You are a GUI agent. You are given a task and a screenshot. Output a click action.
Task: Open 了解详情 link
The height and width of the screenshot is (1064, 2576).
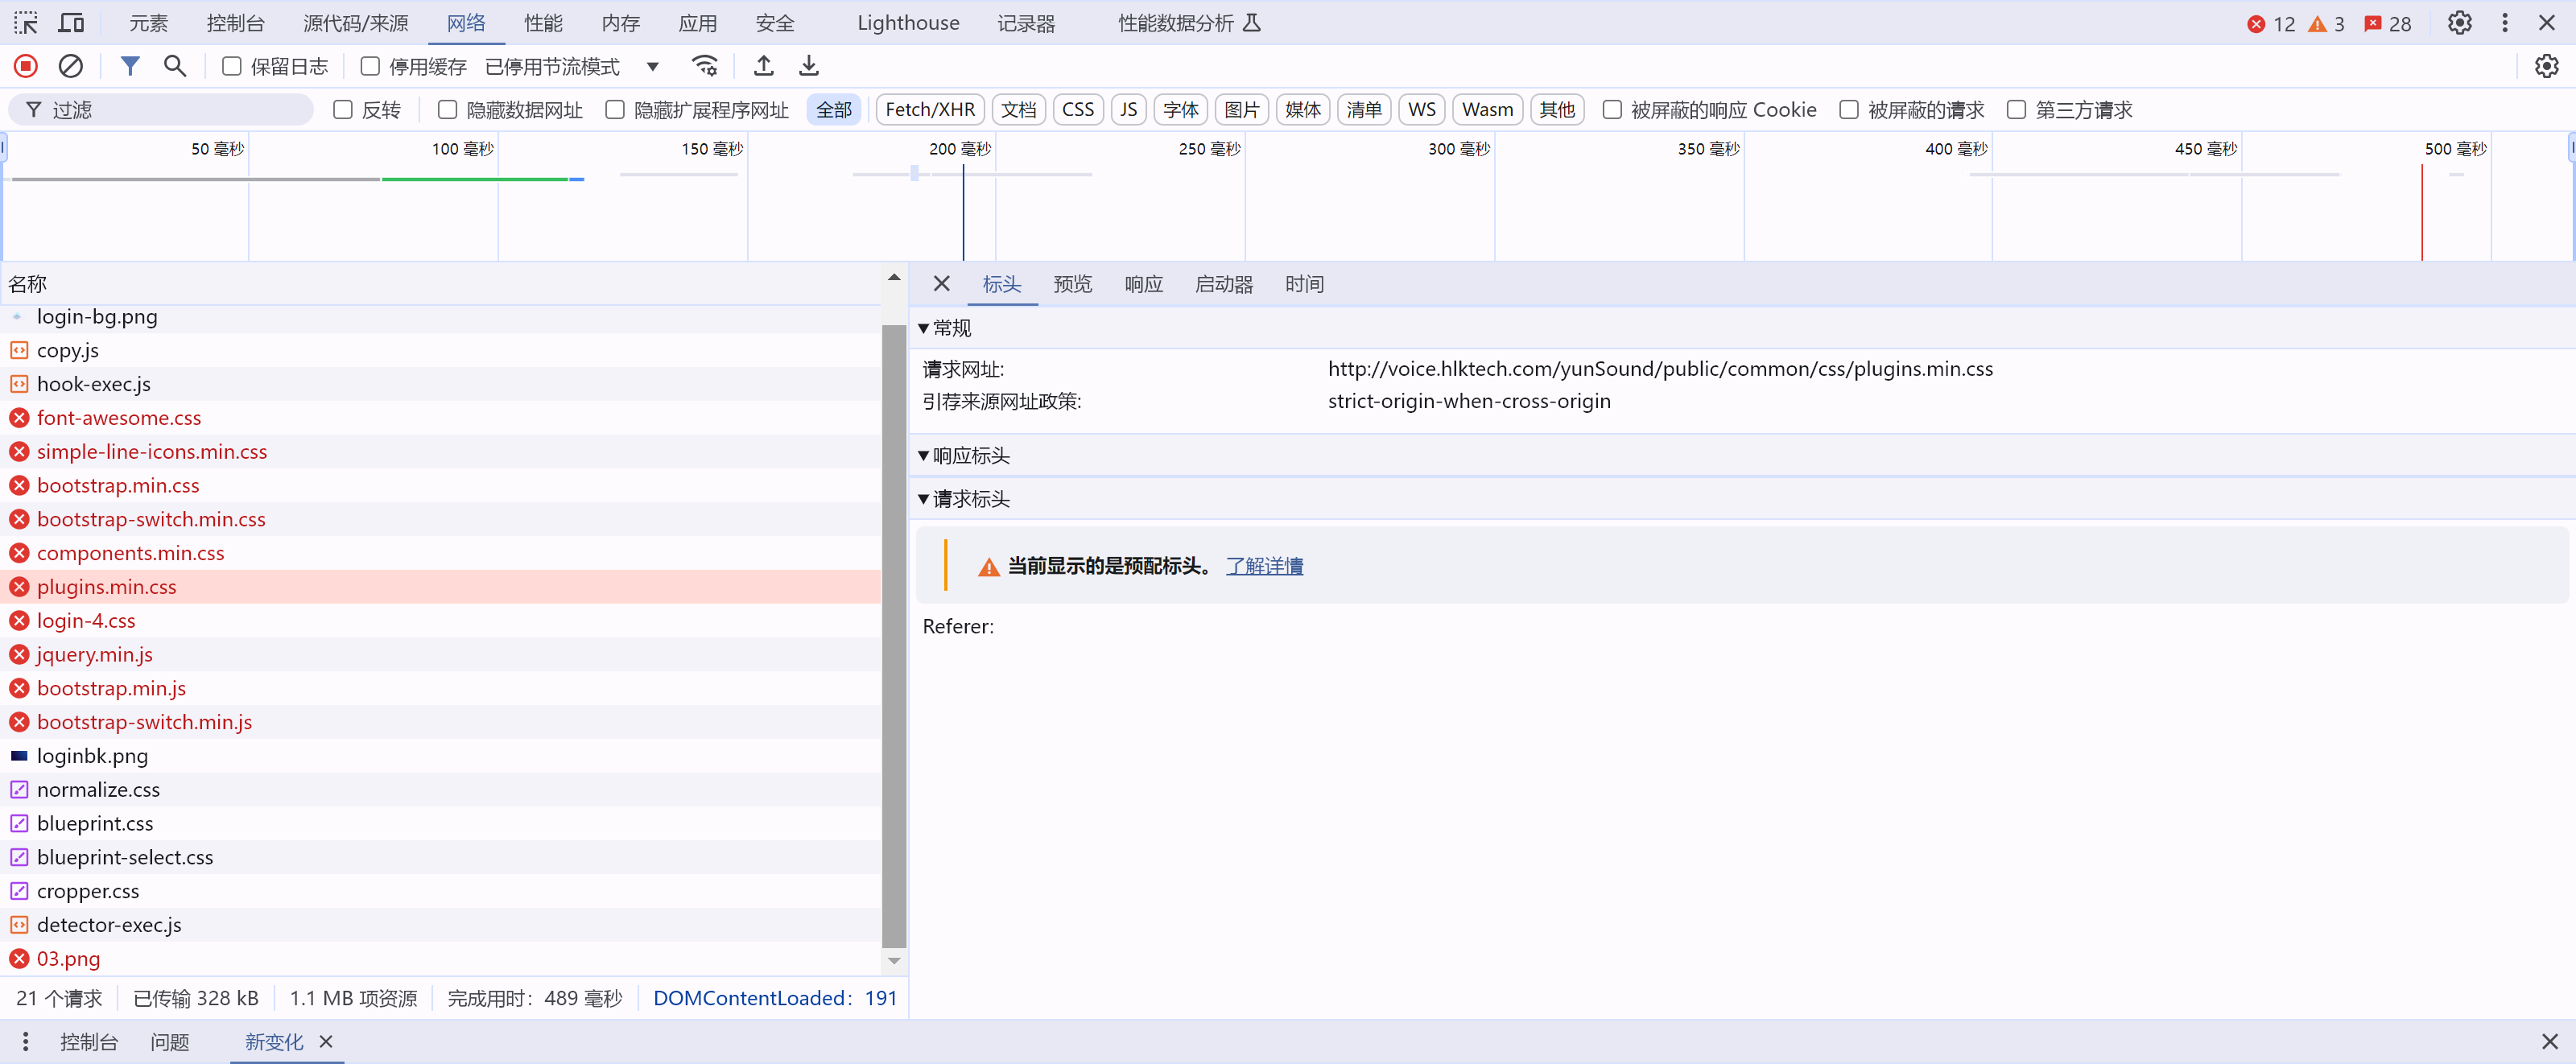(1265, 567)
